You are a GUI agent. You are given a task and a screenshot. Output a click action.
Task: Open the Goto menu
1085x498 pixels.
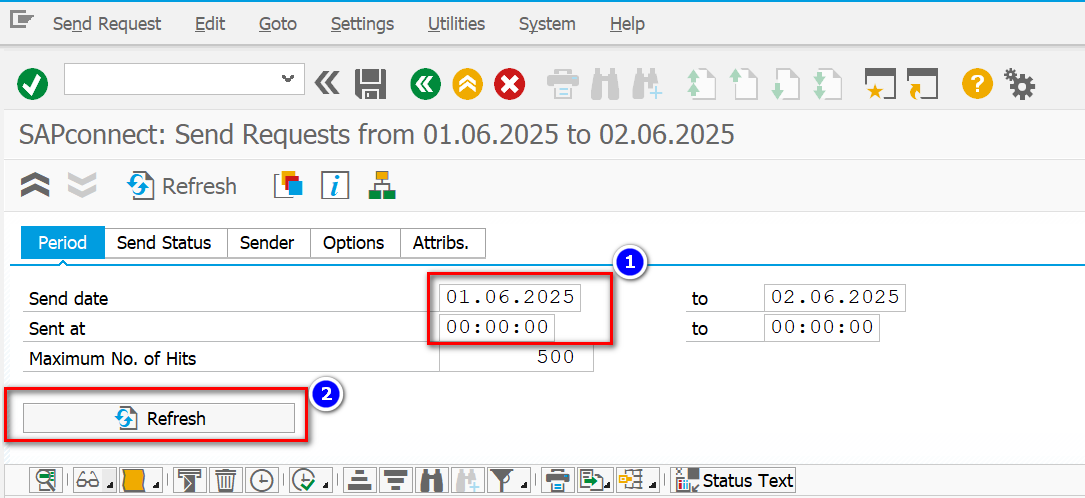[278, 24]
